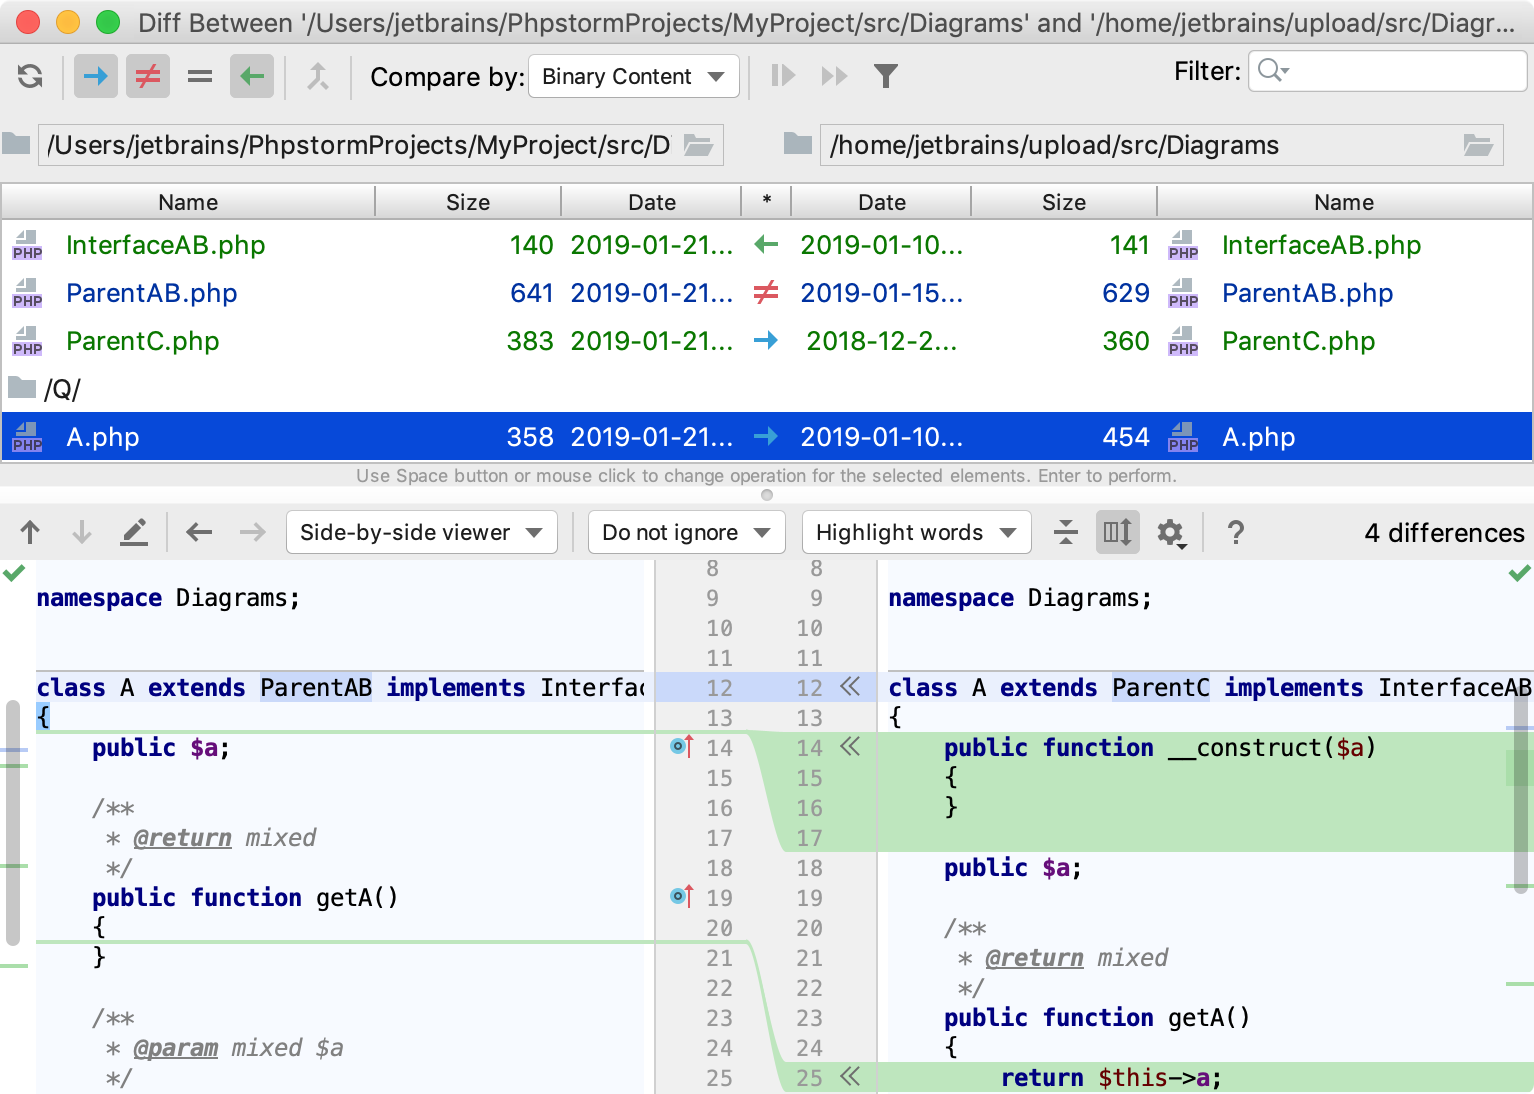Open the Do not ignore dropdown
This screenshot has width=1534, height=1094.
point(687,532)
